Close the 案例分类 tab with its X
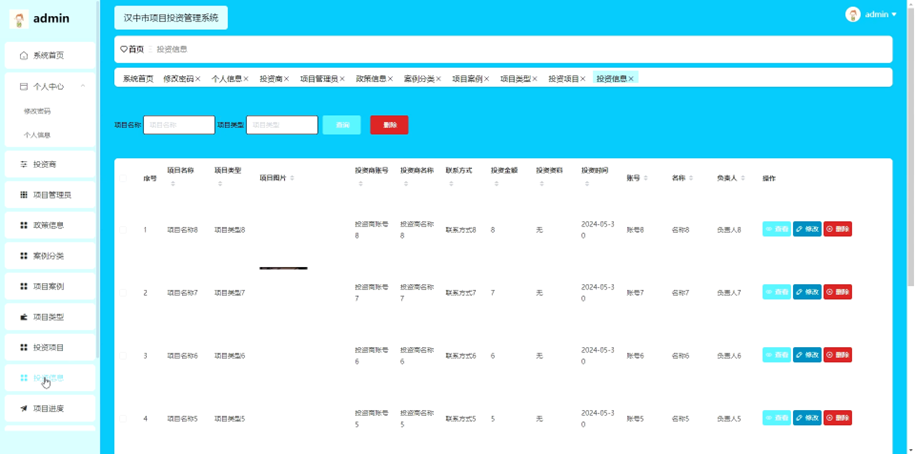915x454 pixels. (x=438, y=79)
